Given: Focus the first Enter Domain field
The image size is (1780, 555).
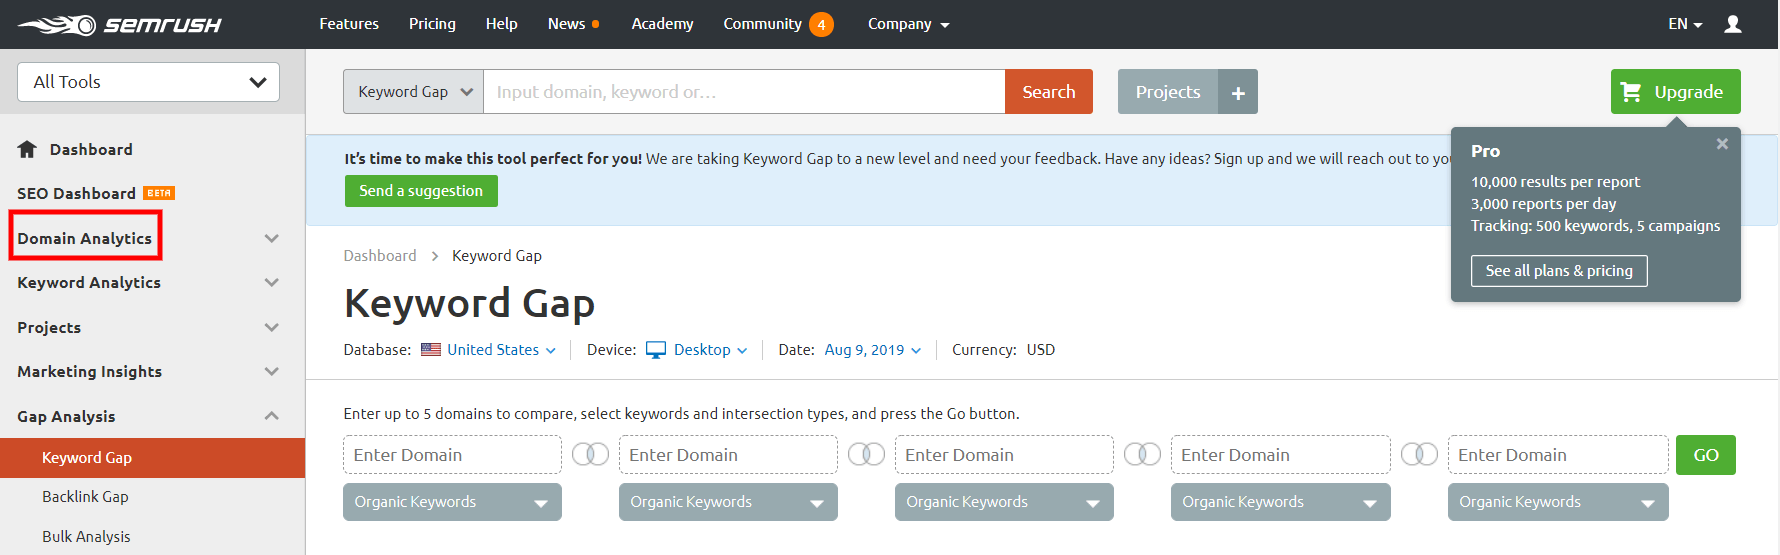Looking at the screenshot, I should point(452,455).
